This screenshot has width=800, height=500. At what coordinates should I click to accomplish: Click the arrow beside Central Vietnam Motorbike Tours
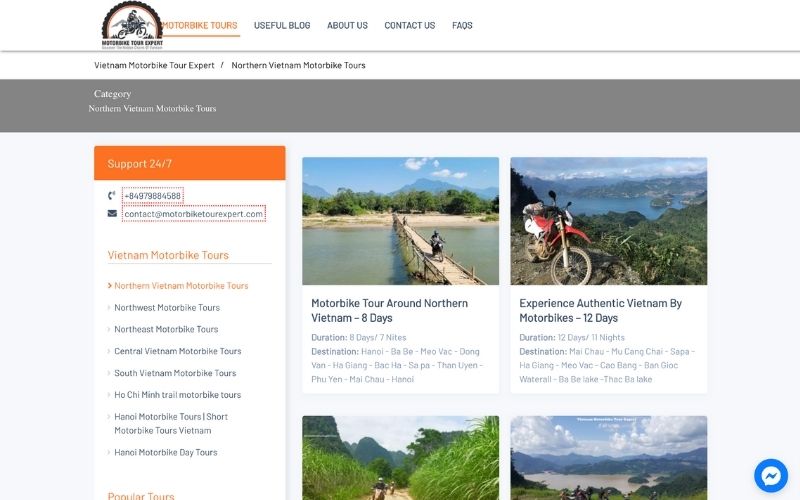coord(109,351)
